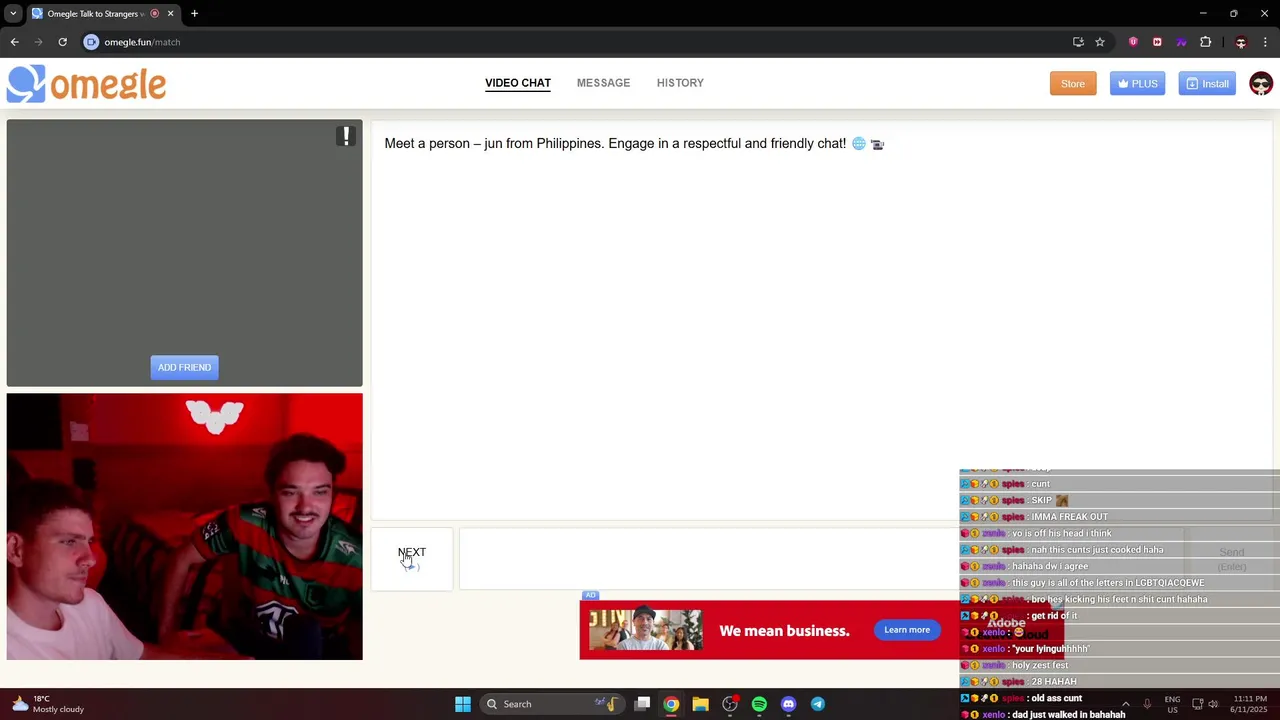Click the microphone icon in system tray

1147,704
